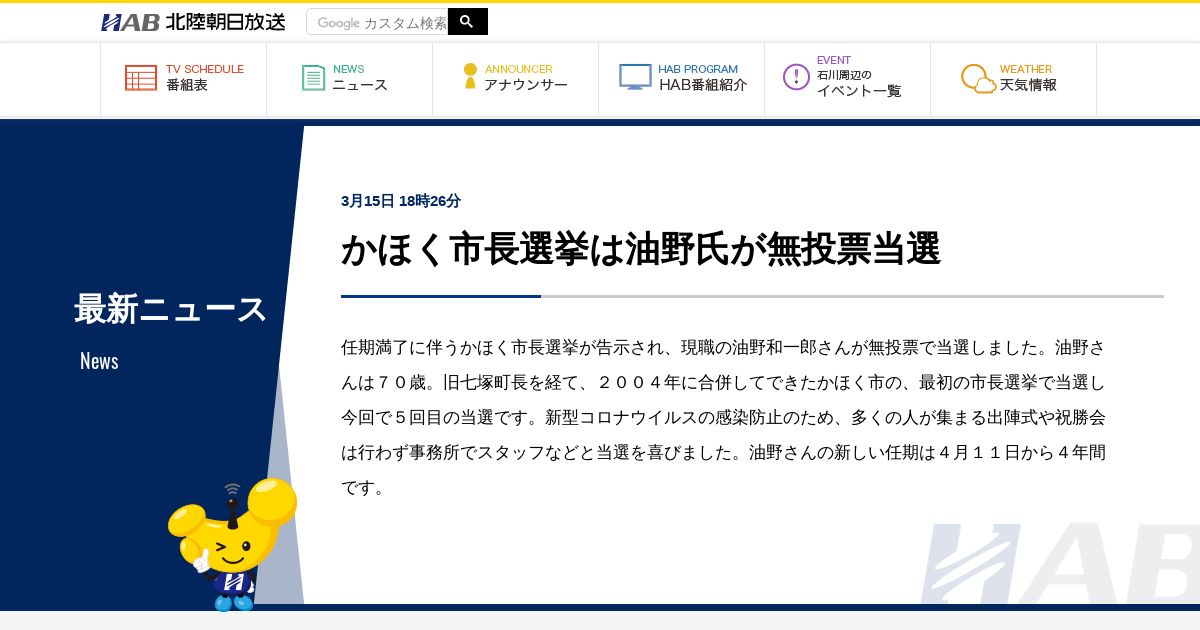Click the Google custom search input field
The width and height of the screenshot is (1200, 630).
point(377,22)
